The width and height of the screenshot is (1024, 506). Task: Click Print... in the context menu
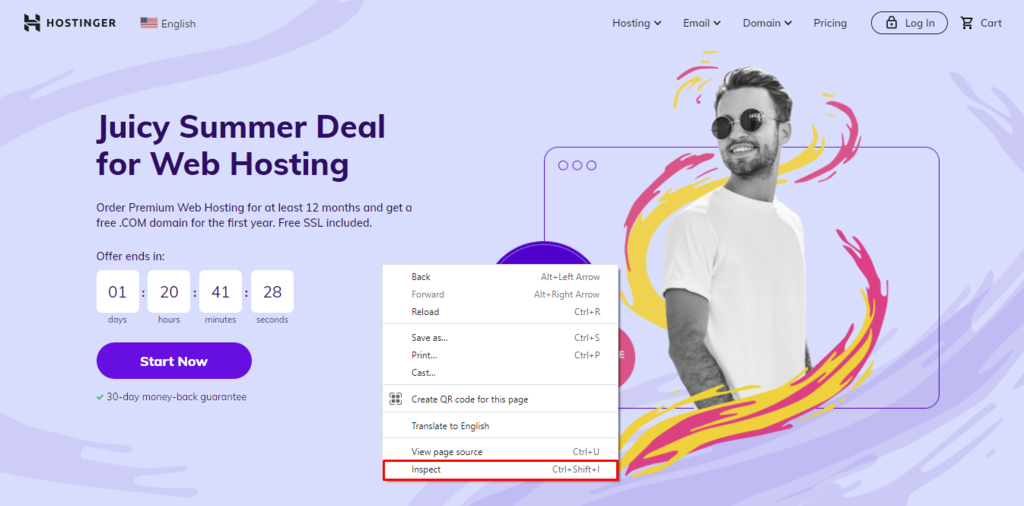pos(500,355)
